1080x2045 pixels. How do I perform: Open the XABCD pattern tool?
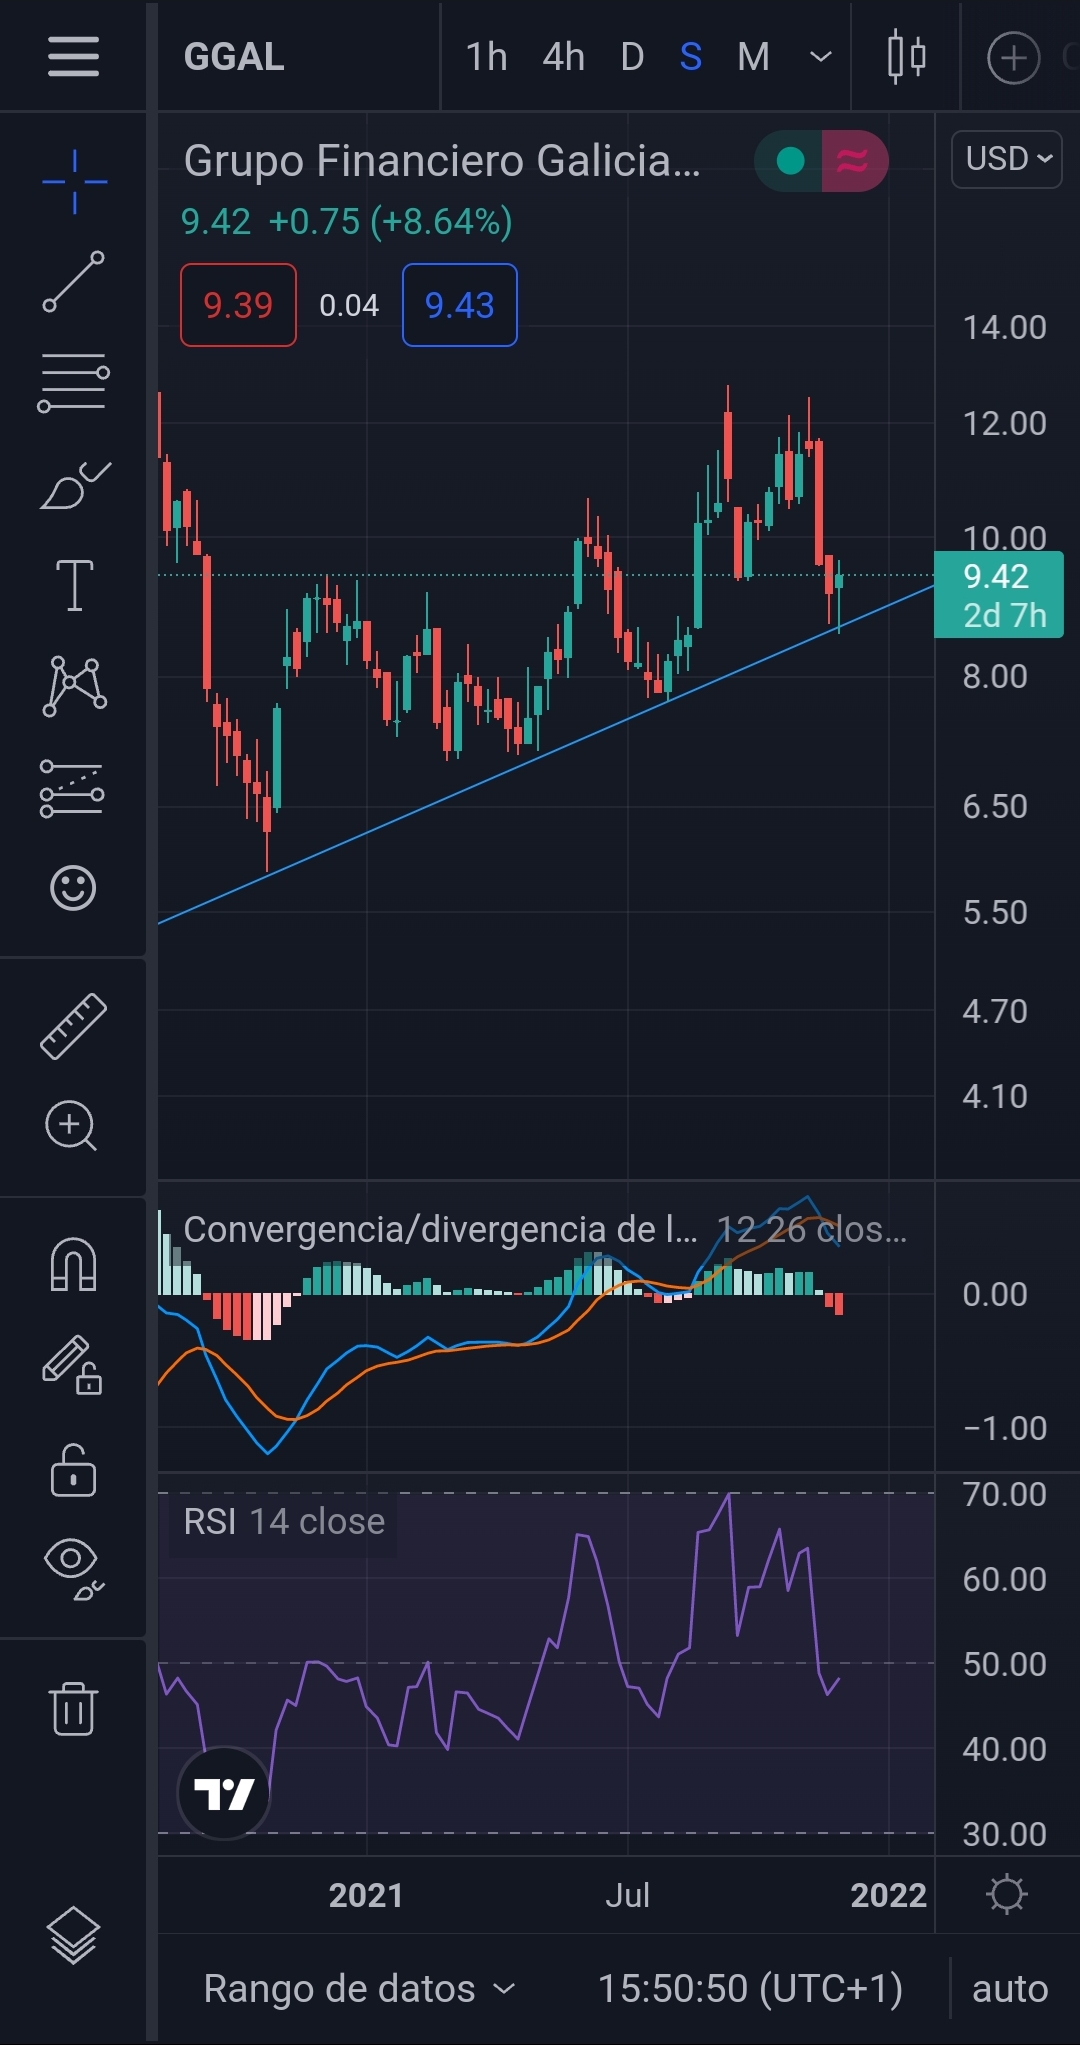pyautogui.click(x=74, y=686)
